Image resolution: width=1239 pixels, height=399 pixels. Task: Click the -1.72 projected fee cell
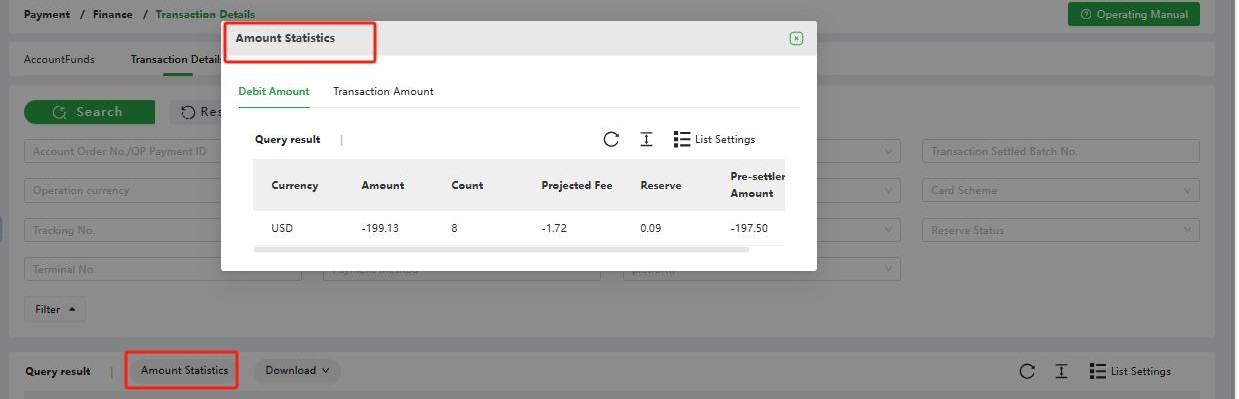coord(554,228)
